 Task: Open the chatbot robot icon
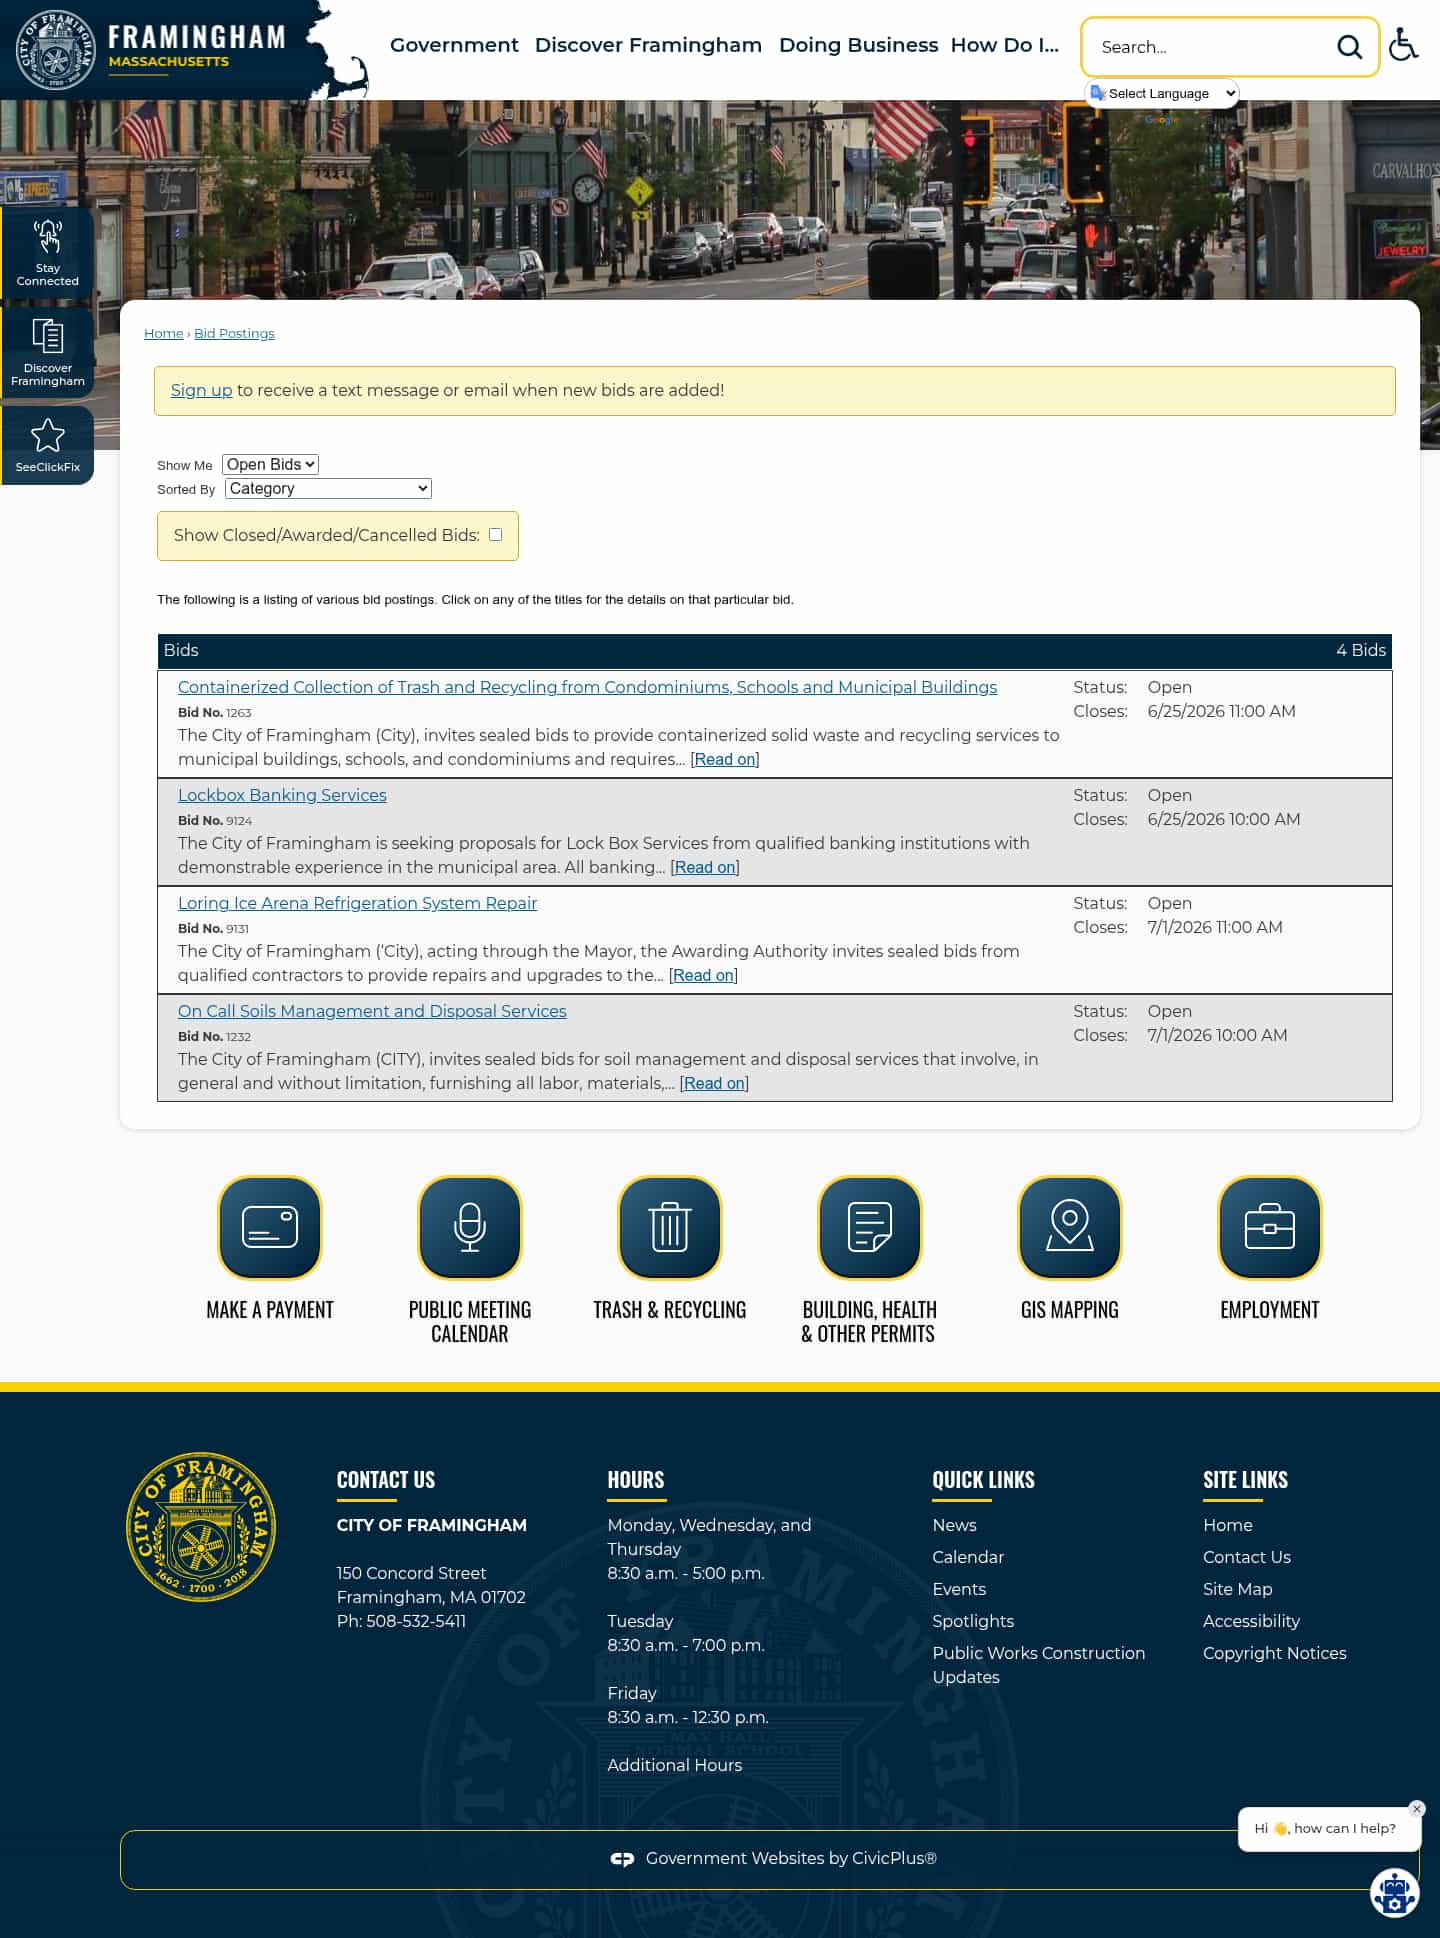point(1394,1892)
